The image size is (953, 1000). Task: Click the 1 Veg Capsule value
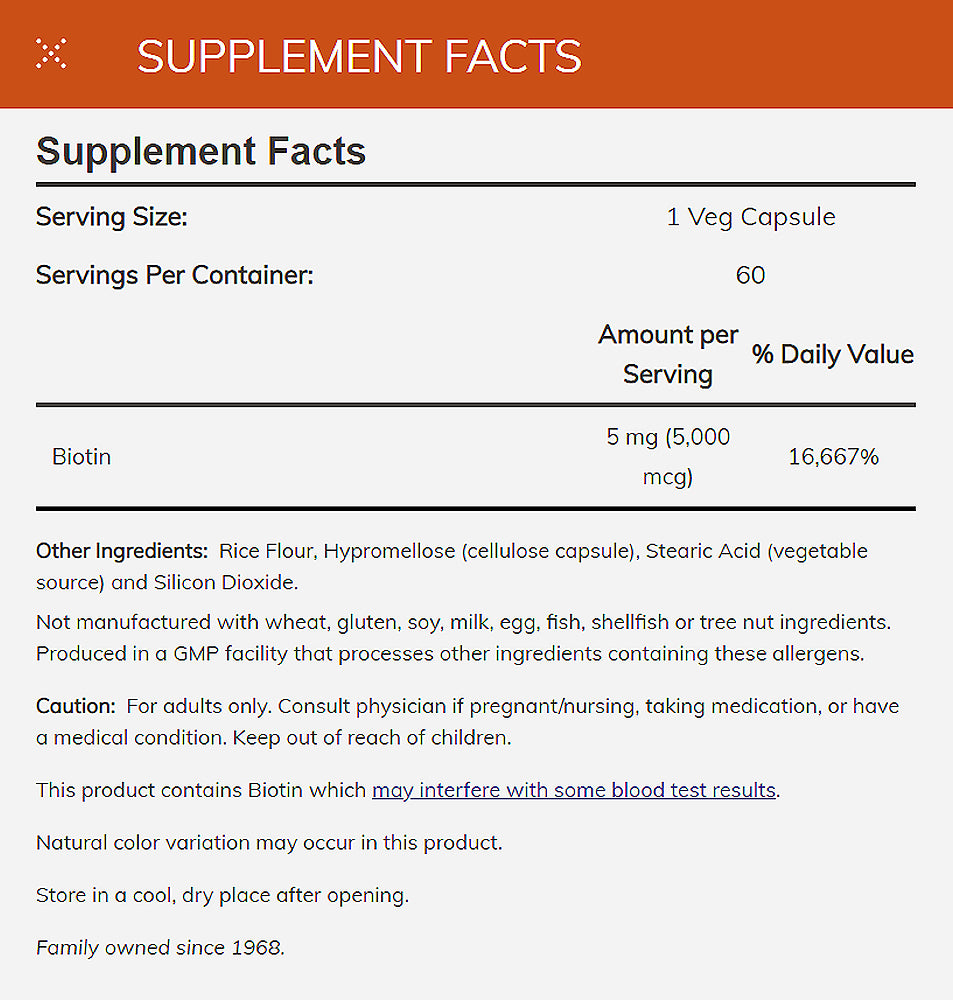pyautogui.click(x=750, y=217)
